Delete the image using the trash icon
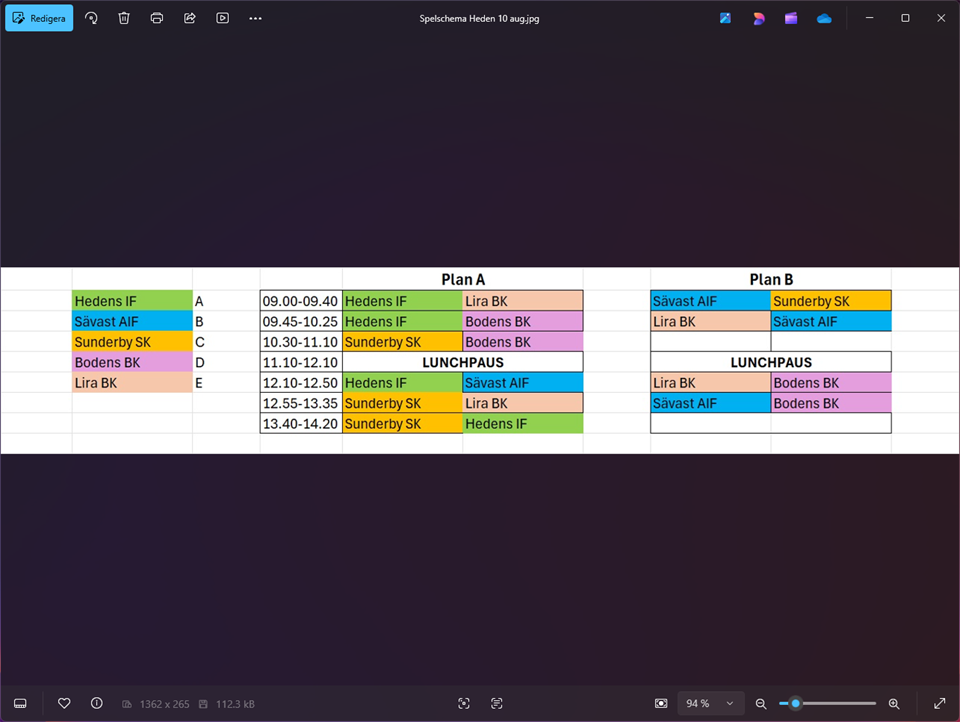Viewport: 960px width, 722px height. click(124, 18)
